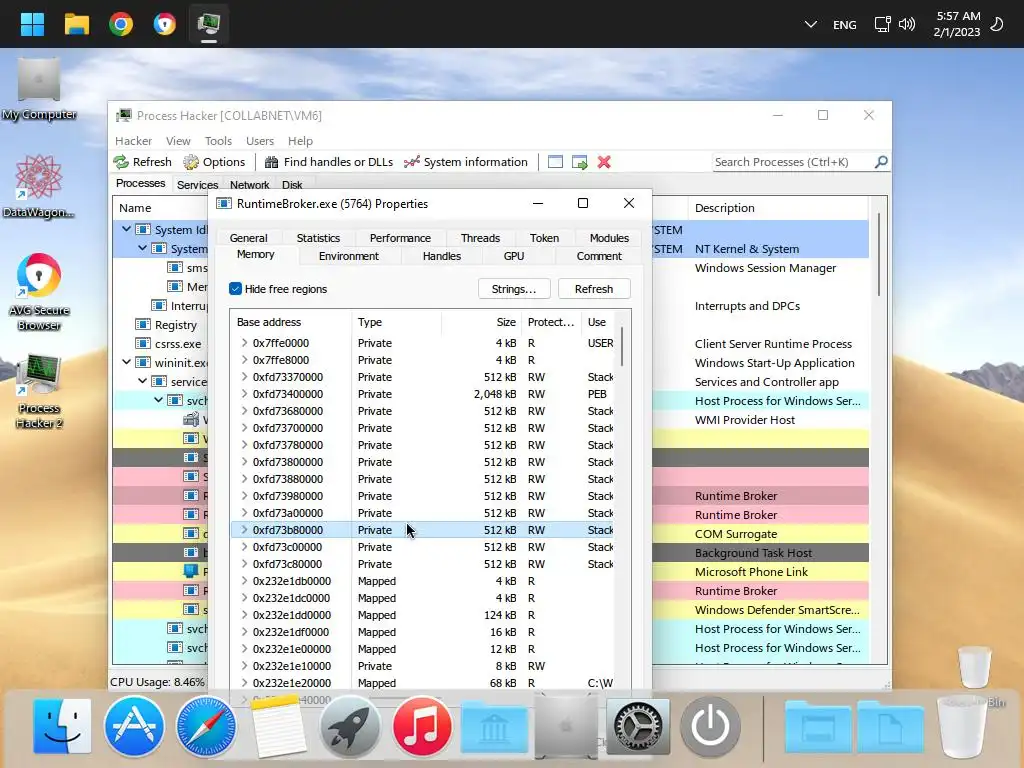Click the clock showing 5:57 AM
This screenshot has height=768, width=1024.
pyautogui.click(x=958, y=16)
